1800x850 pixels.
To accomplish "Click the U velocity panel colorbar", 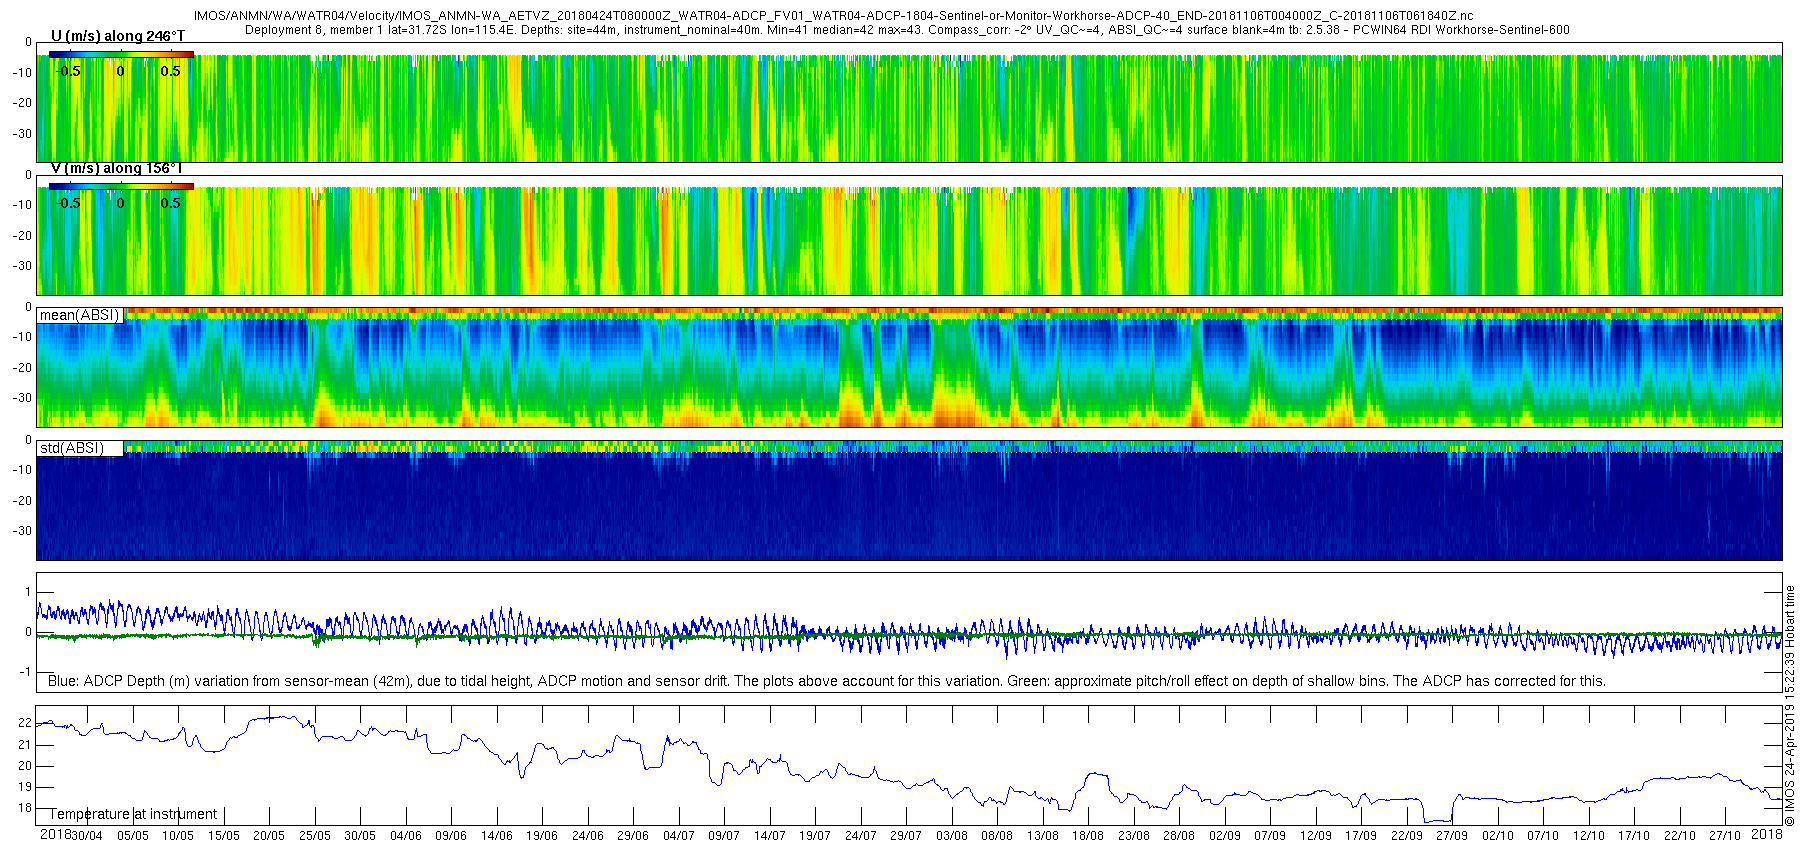I will [x=121, y=54].
